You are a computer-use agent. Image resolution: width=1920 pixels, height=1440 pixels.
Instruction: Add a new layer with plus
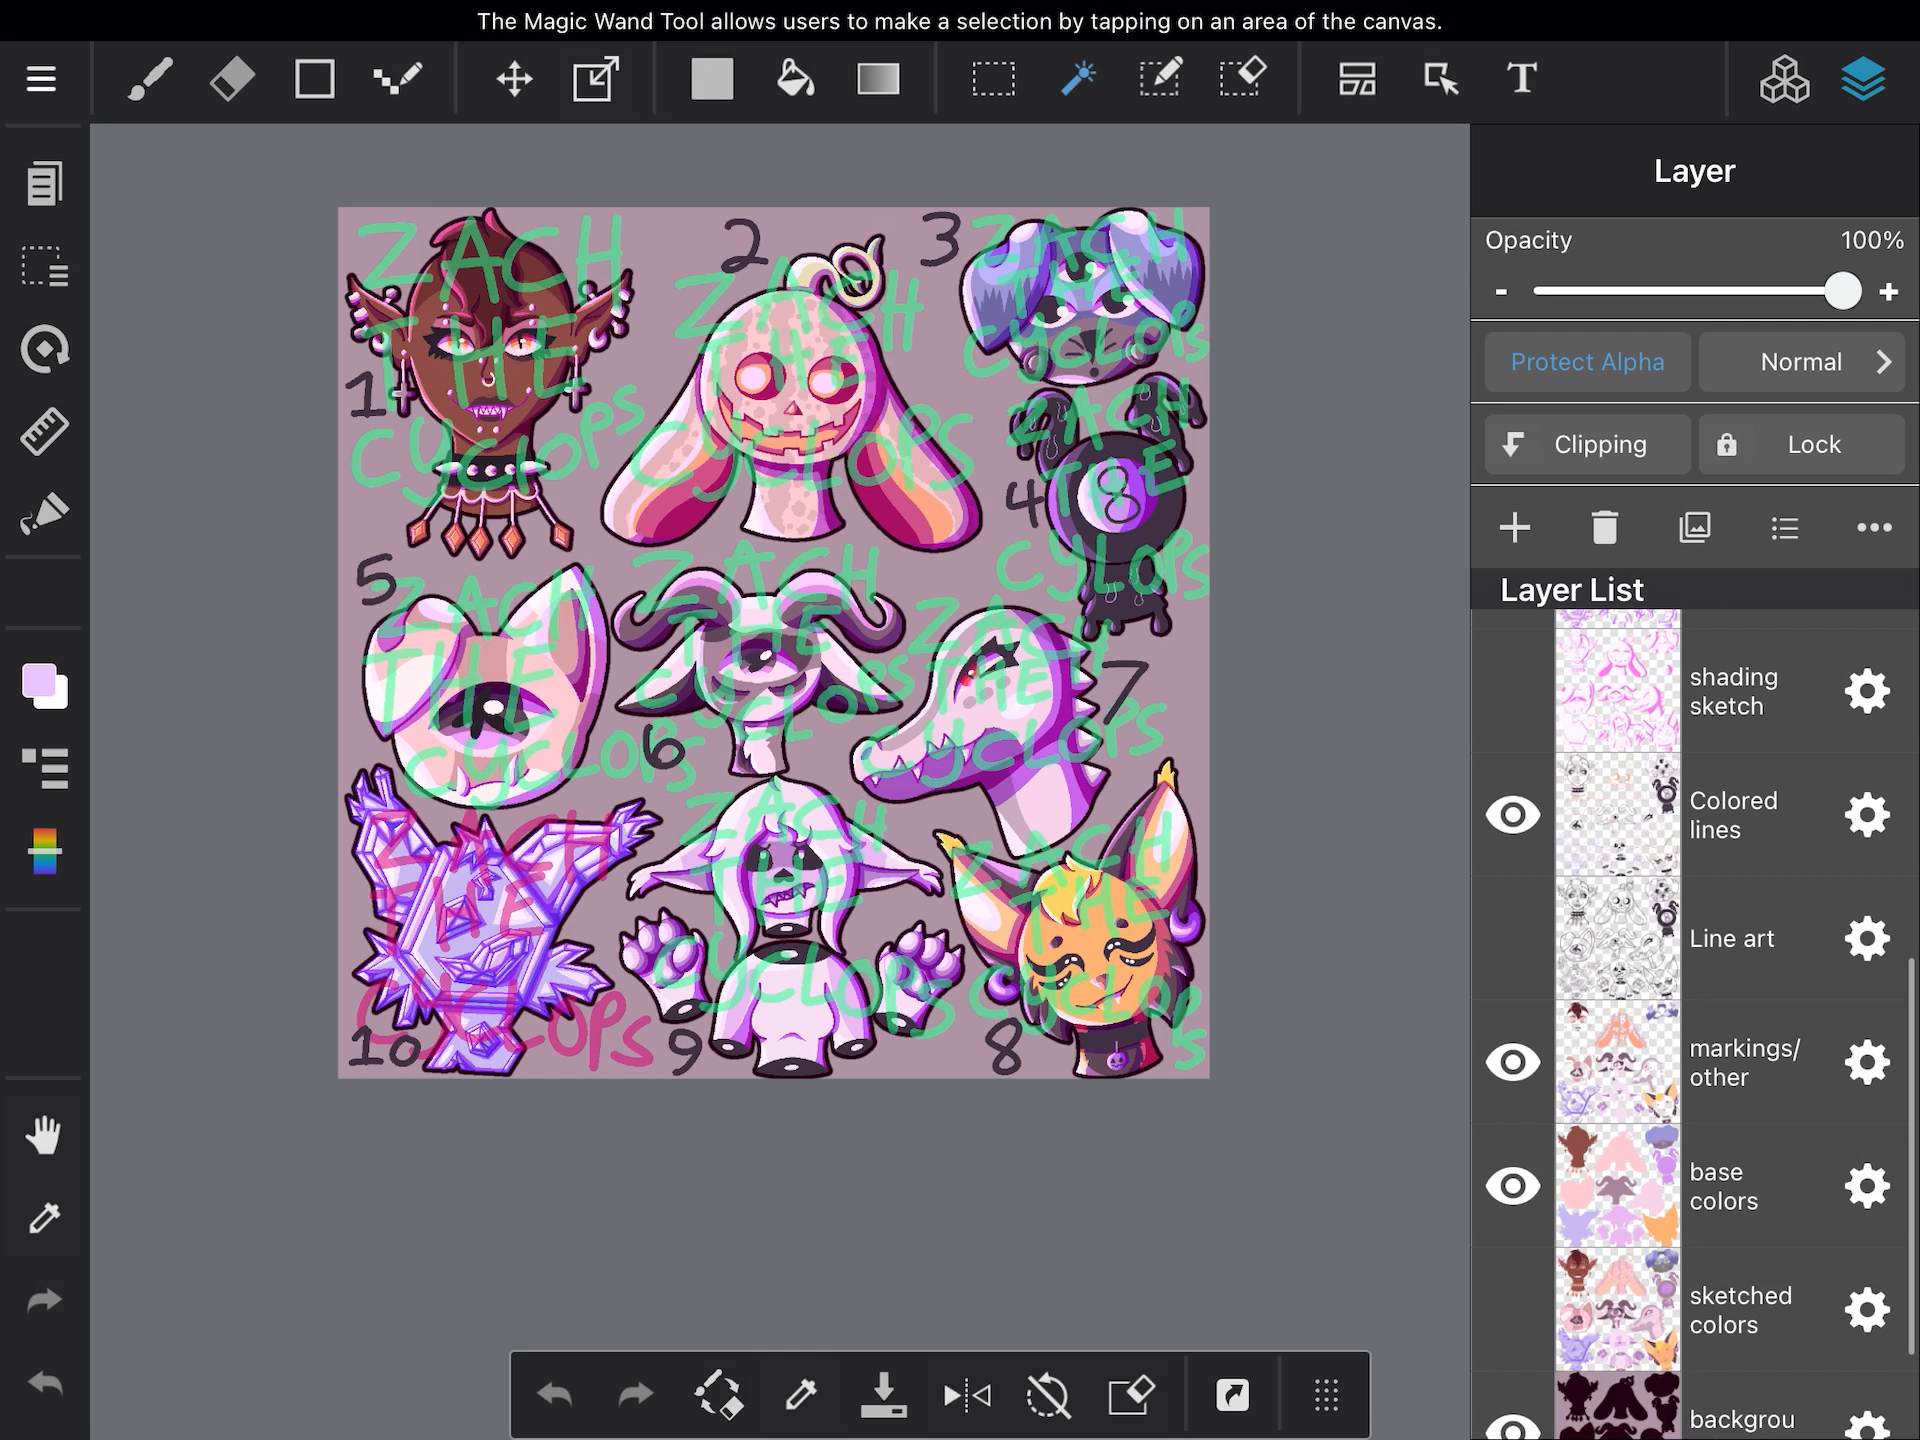click(x=1515, y=527)
